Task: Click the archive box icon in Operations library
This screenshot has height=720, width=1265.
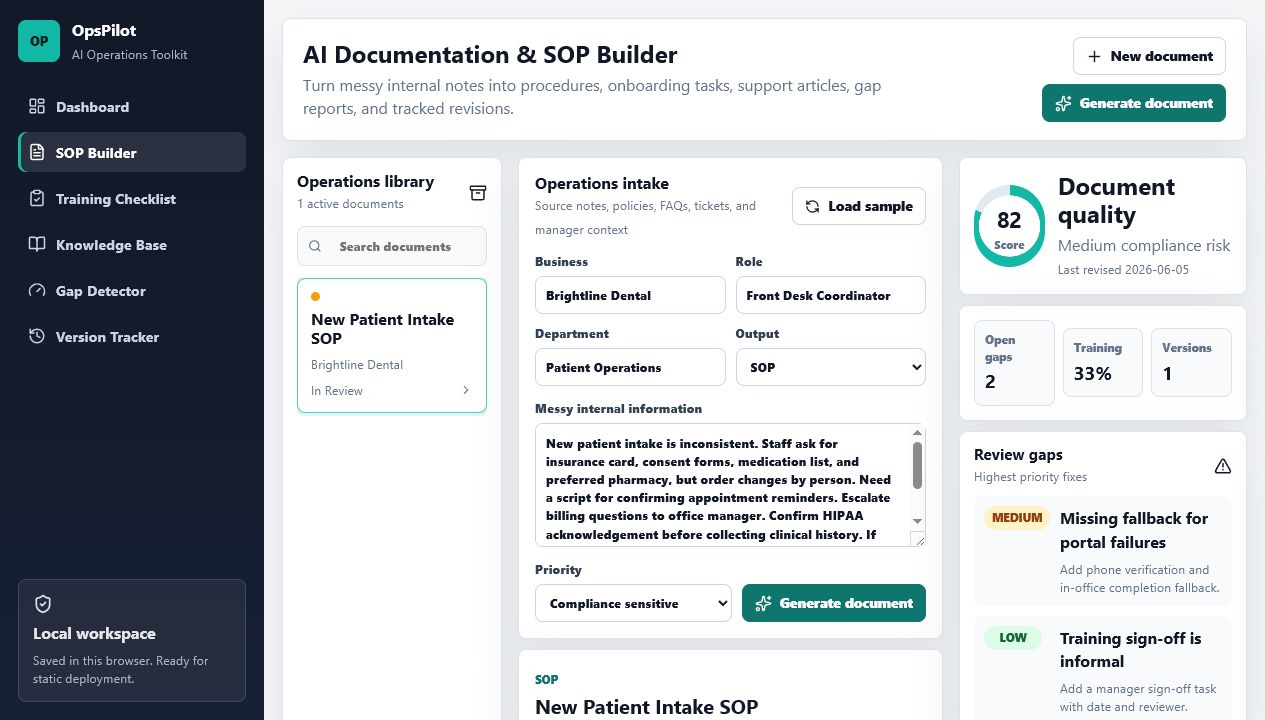Action: click(478, 192)
